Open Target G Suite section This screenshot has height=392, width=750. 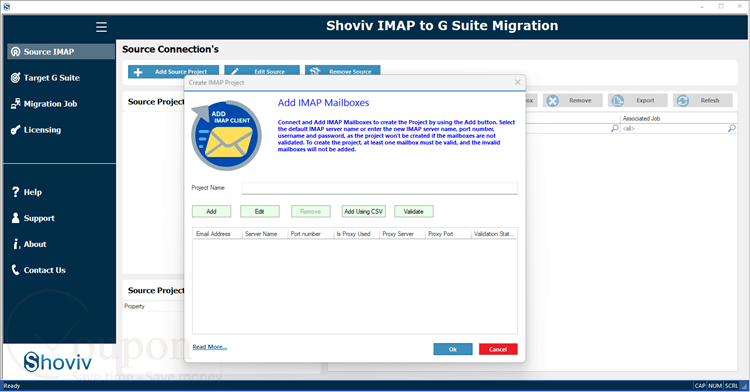(52, 77)
